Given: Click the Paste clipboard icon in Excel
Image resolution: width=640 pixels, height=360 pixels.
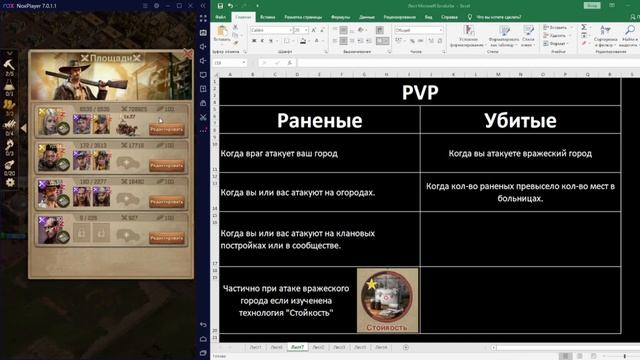Looking at the screenshot, I should click(222, 31).
